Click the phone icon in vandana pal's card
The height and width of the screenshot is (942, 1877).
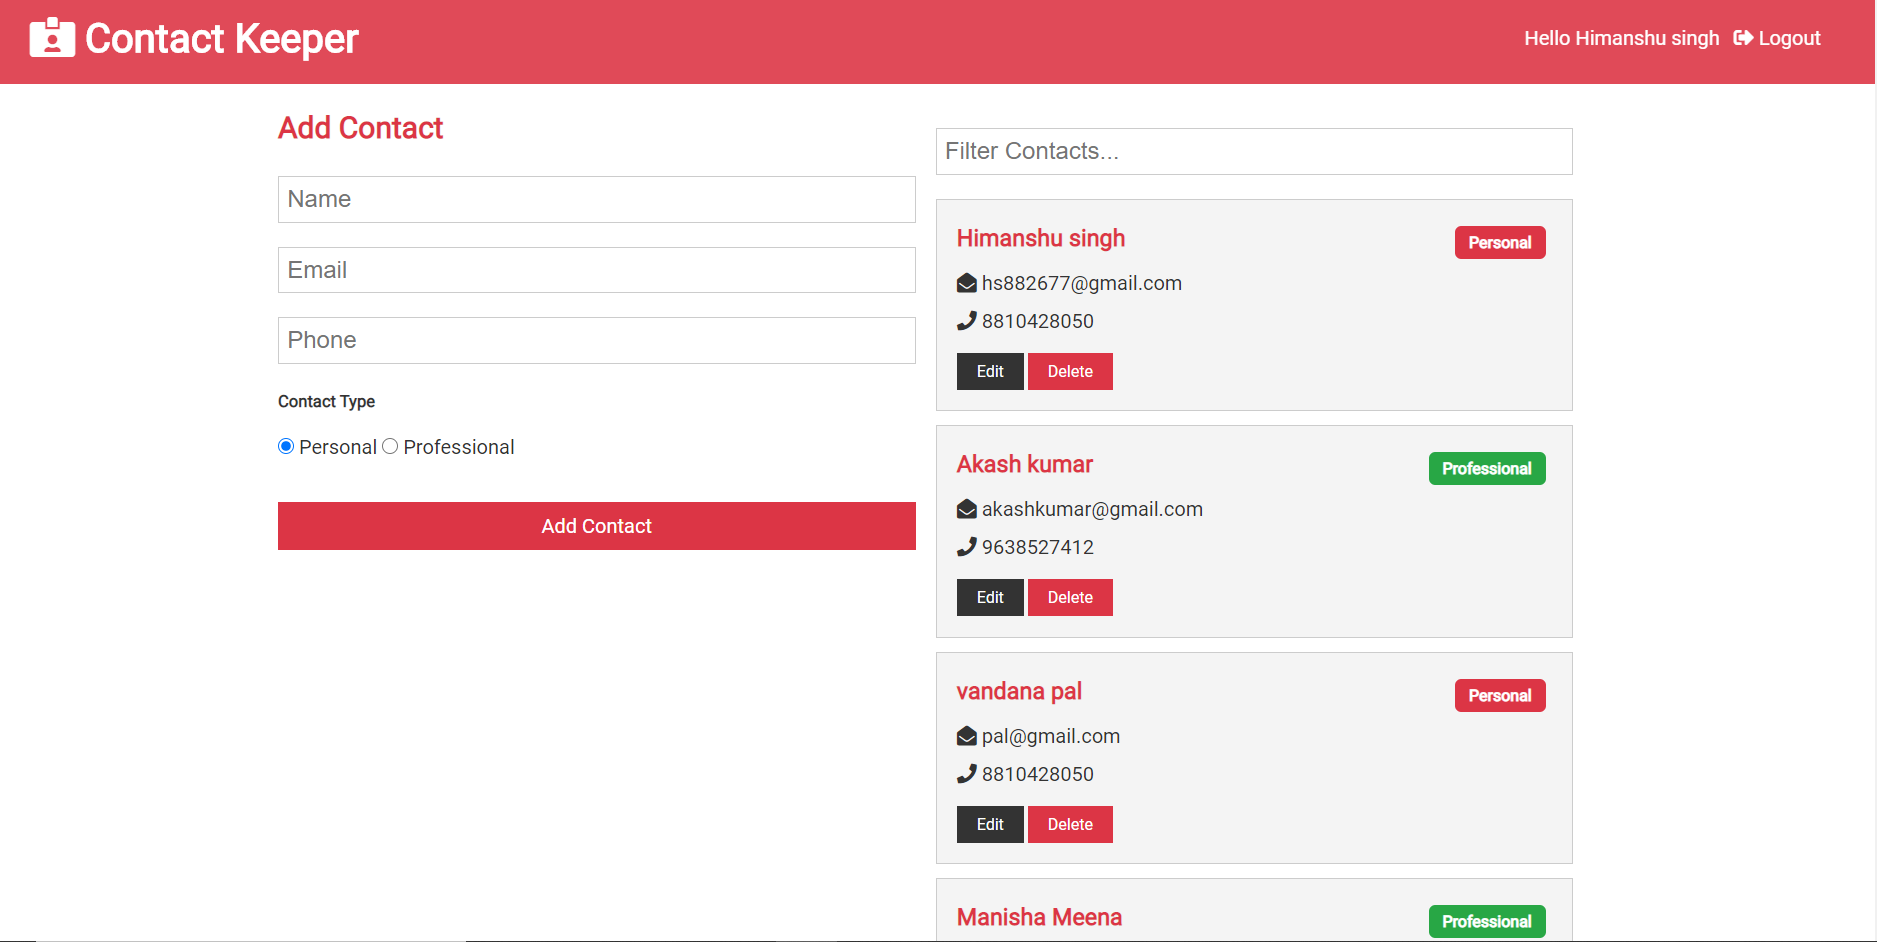coord(965,774)
